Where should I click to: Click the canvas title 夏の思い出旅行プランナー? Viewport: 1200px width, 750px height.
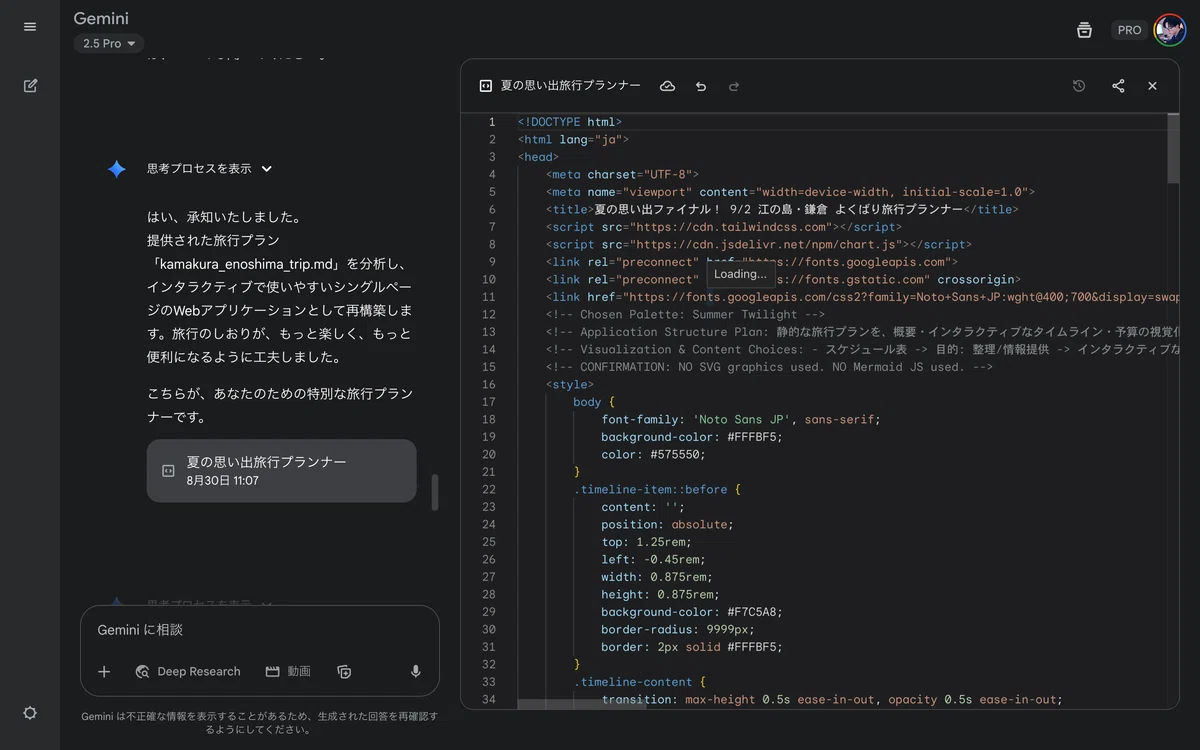570,86
